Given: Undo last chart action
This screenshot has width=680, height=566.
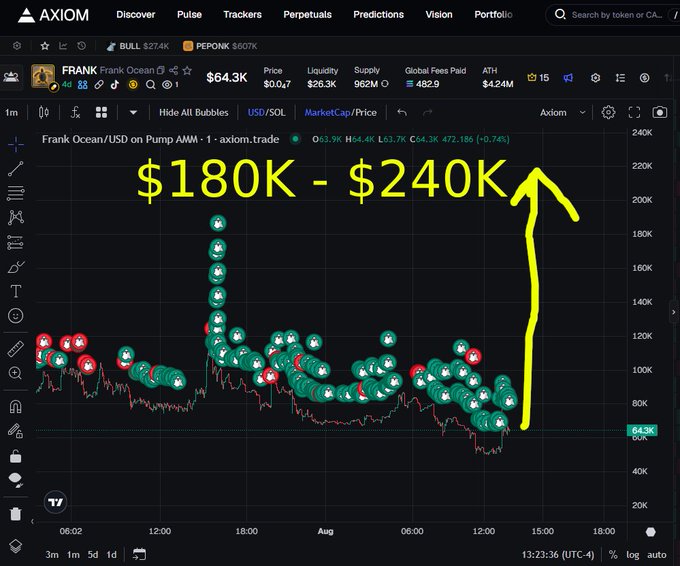Looking at the screenshot, I should [402, 113].
